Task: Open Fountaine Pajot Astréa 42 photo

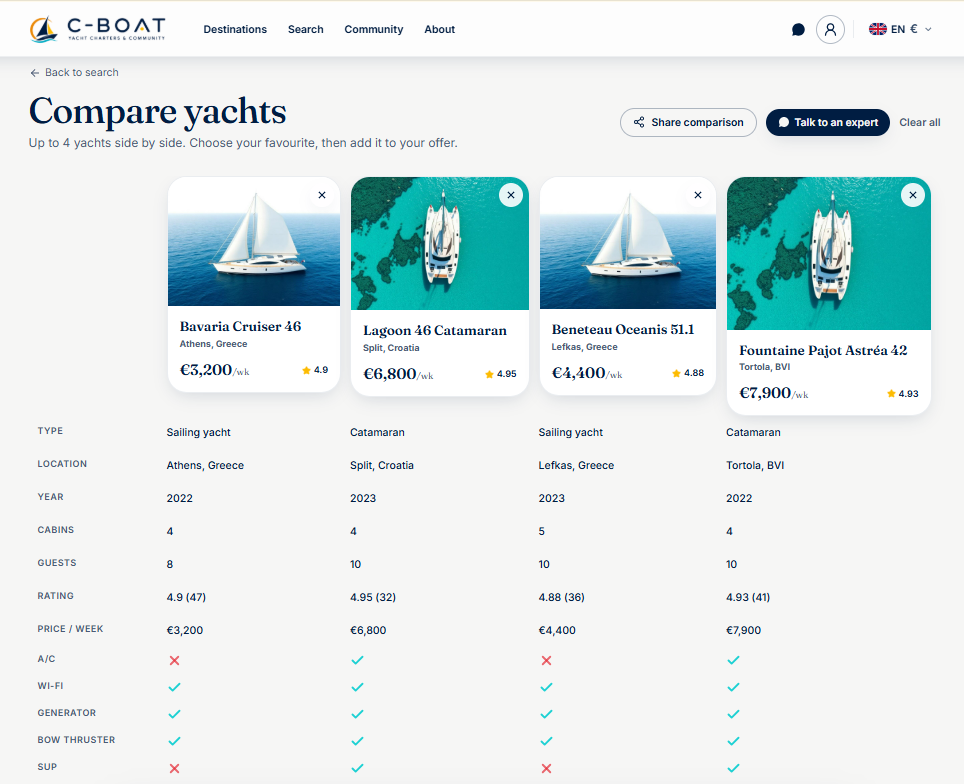Action: coord(829,253)
